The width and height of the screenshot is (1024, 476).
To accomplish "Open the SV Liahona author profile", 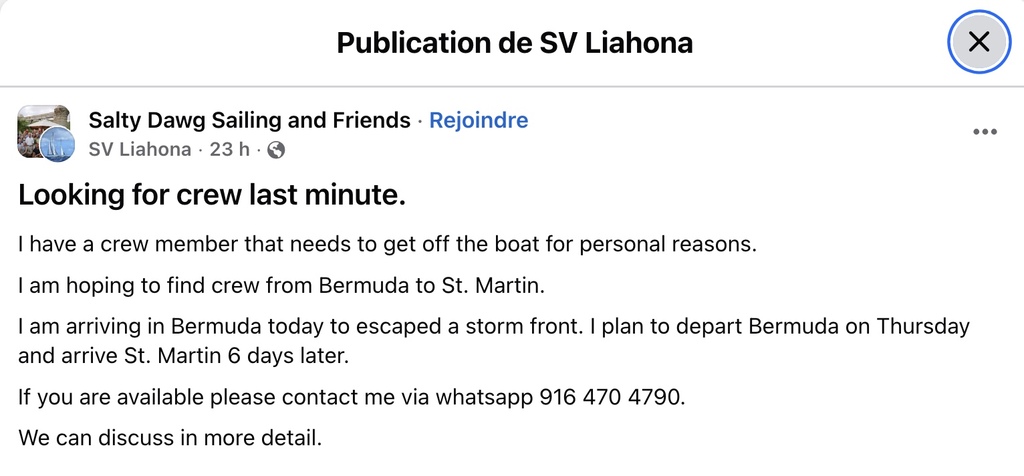I will point(140,150).
